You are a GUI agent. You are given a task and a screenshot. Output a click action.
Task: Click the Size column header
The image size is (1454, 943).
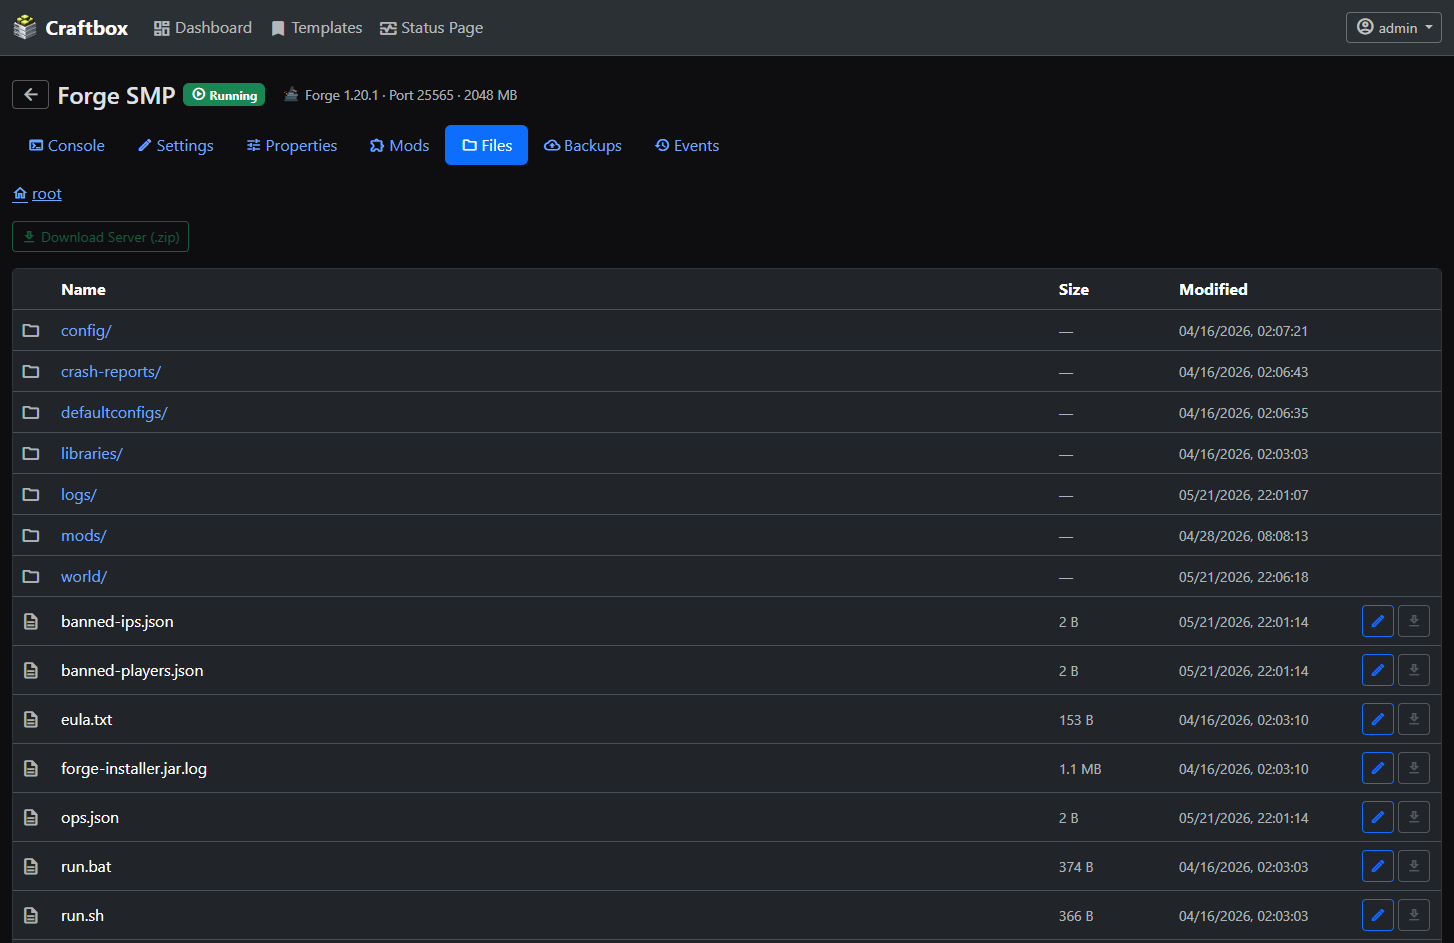pyautogui.click(x=1074, y=289)
